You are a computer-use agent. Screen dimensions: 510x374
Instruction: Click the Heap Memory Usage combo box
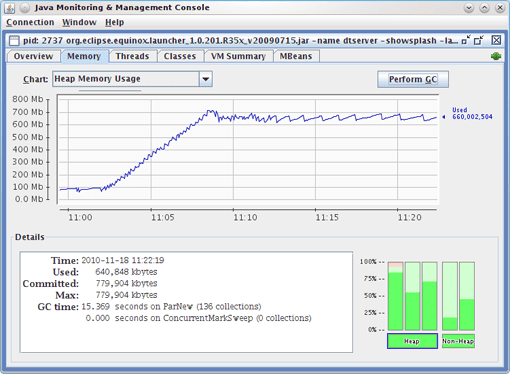pyautogui.click(x=132, y=79)
